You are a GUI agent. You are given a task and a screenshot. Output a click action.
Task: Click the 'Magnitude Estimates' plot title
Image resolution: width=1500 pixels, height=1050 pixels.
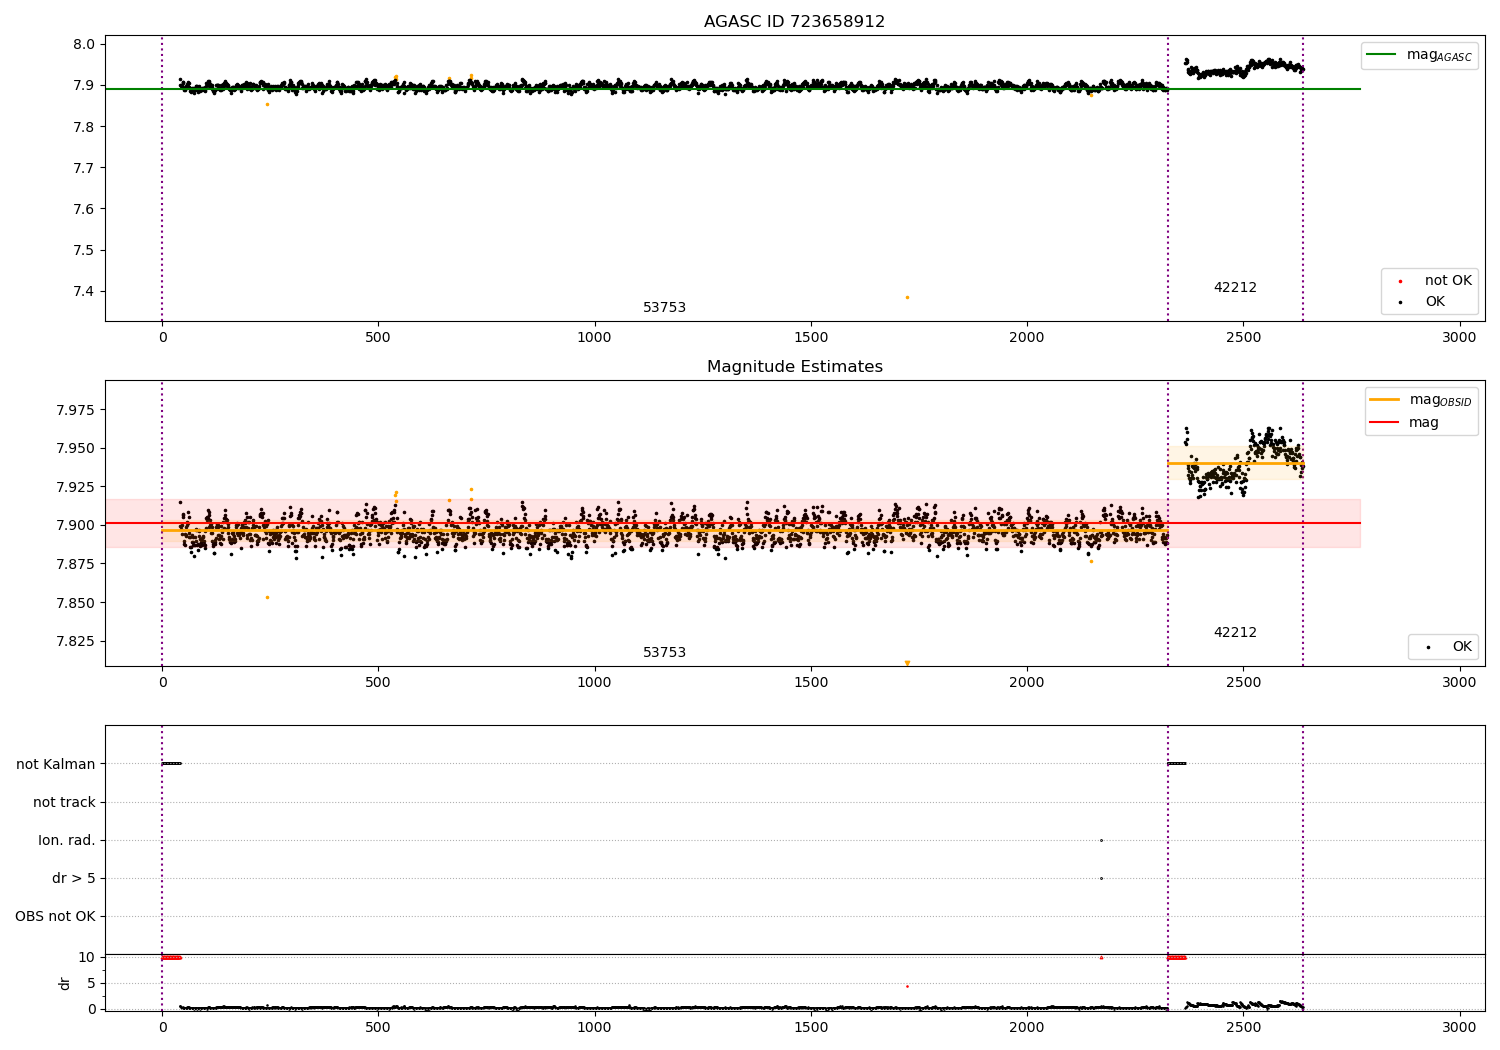click(794, 367)
